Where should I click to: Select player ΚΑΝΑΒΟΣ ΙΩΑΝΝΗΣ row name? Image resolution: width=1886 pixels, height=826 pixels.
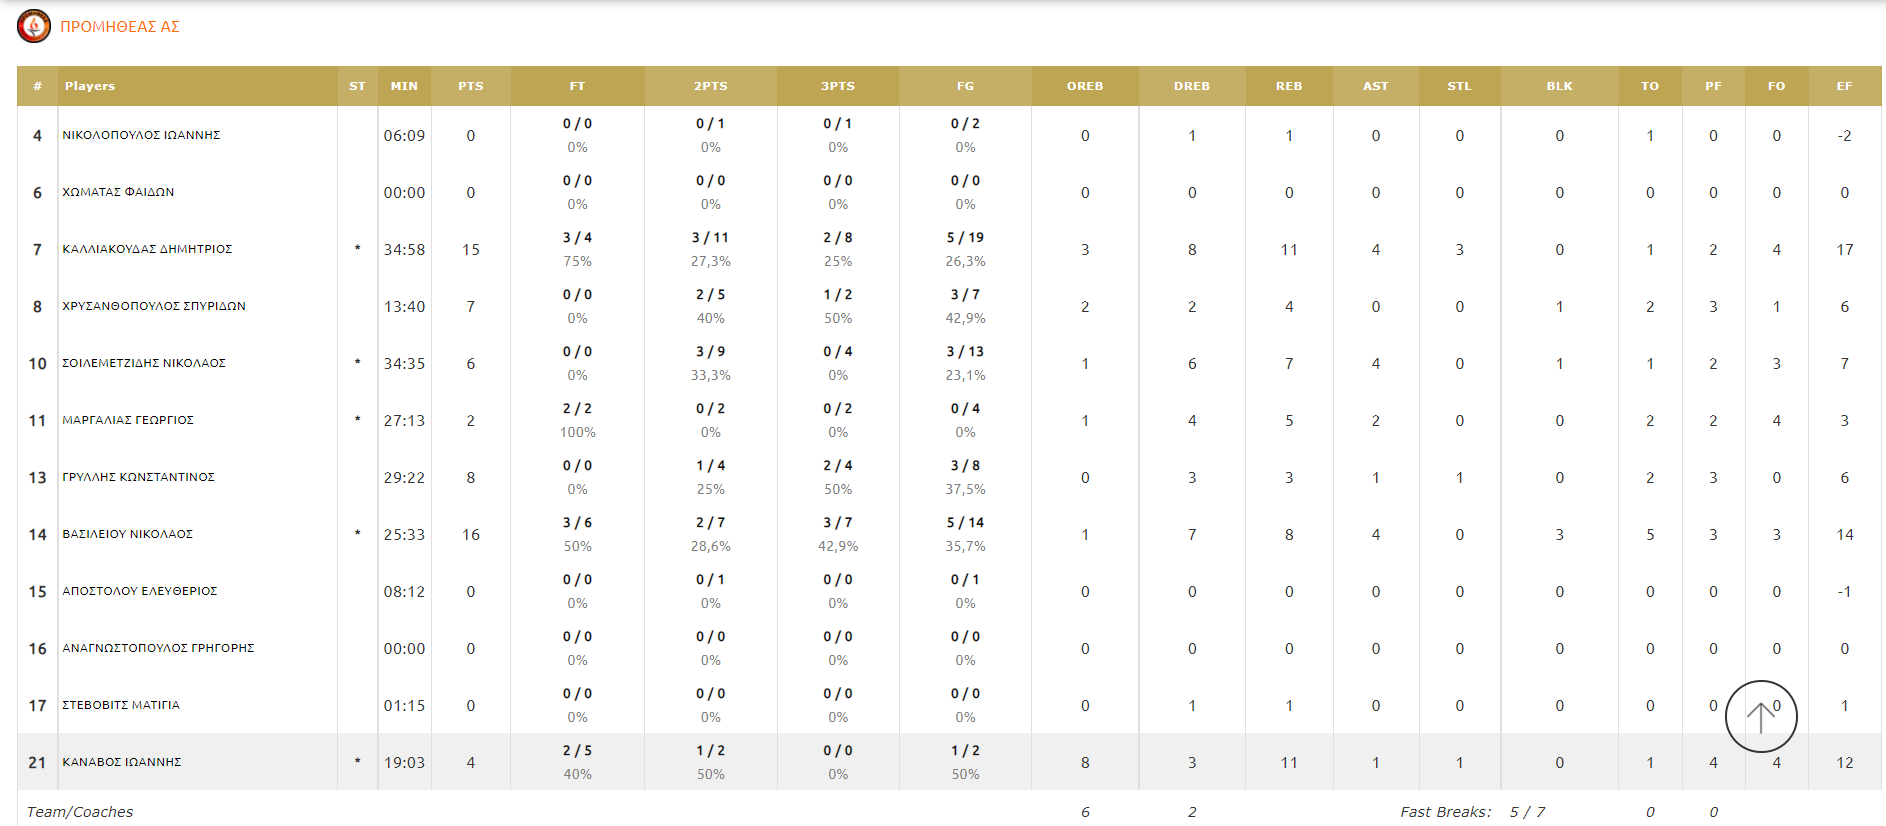coord(122,762)
